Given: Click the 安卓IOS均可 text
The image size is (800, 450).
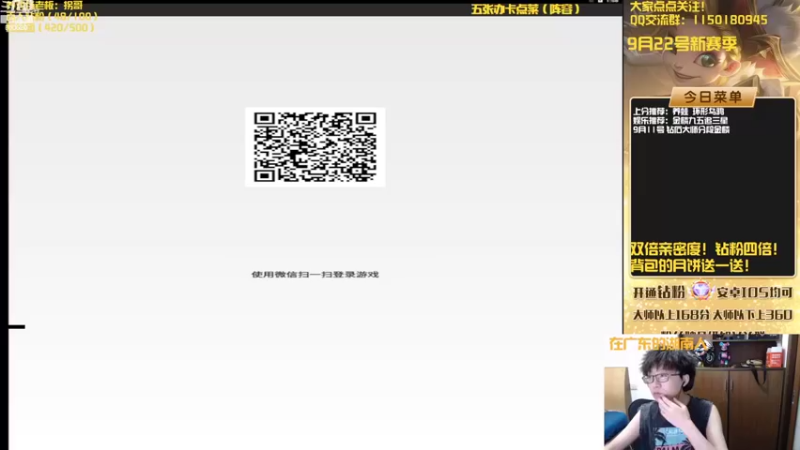Looking at the screenshot, I should click(755, 292).
